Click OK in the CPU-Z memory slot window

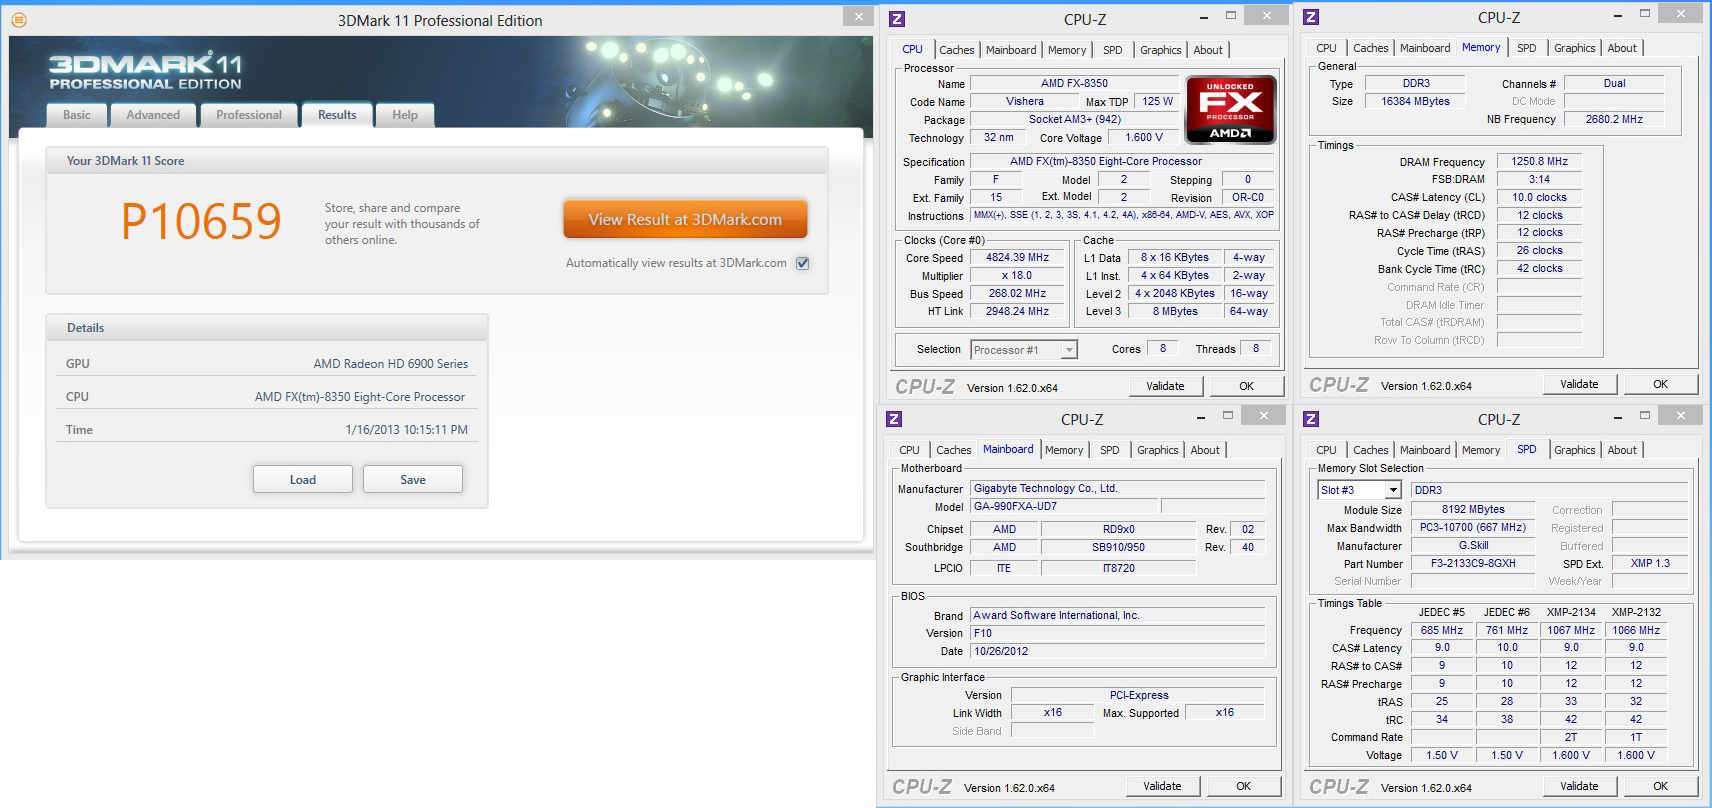coord(1660,786)
